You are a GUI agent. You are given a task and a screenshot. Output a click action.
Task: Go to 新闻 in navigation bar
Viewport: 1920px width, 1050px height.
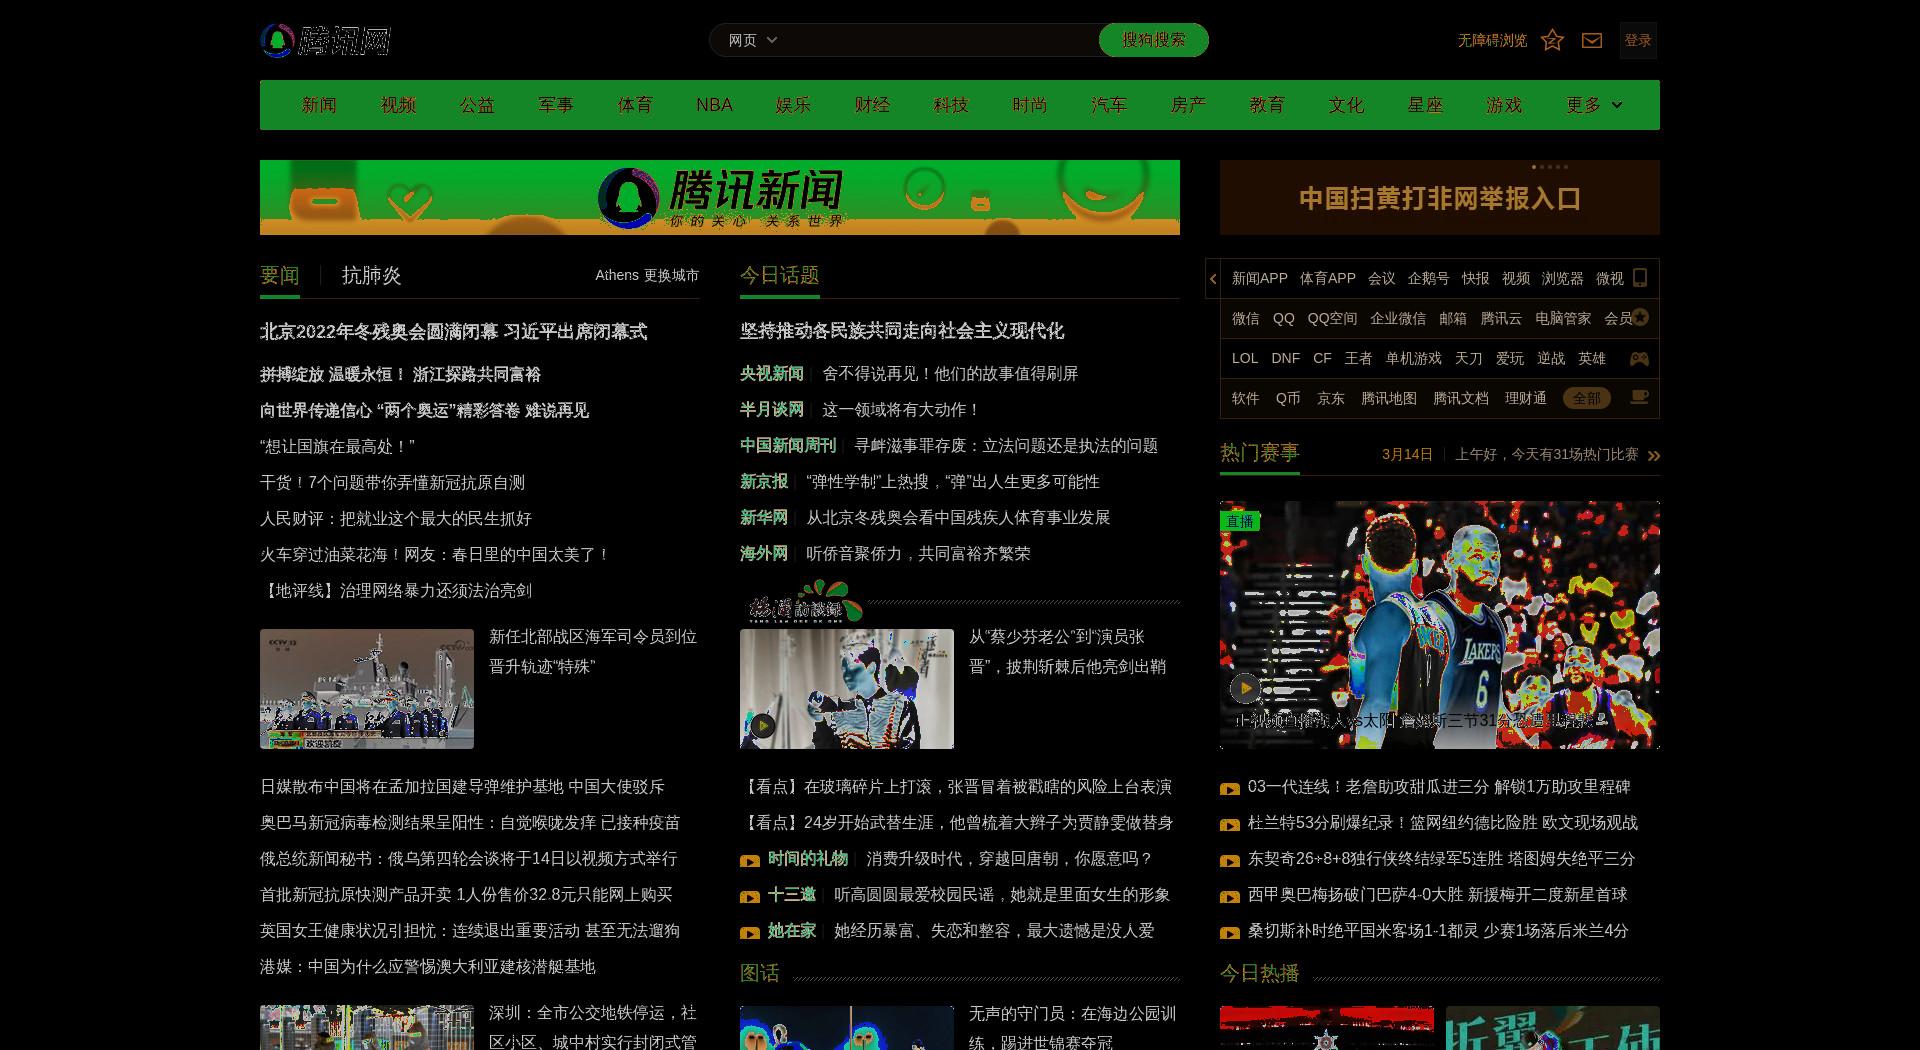tap(319, 105)
